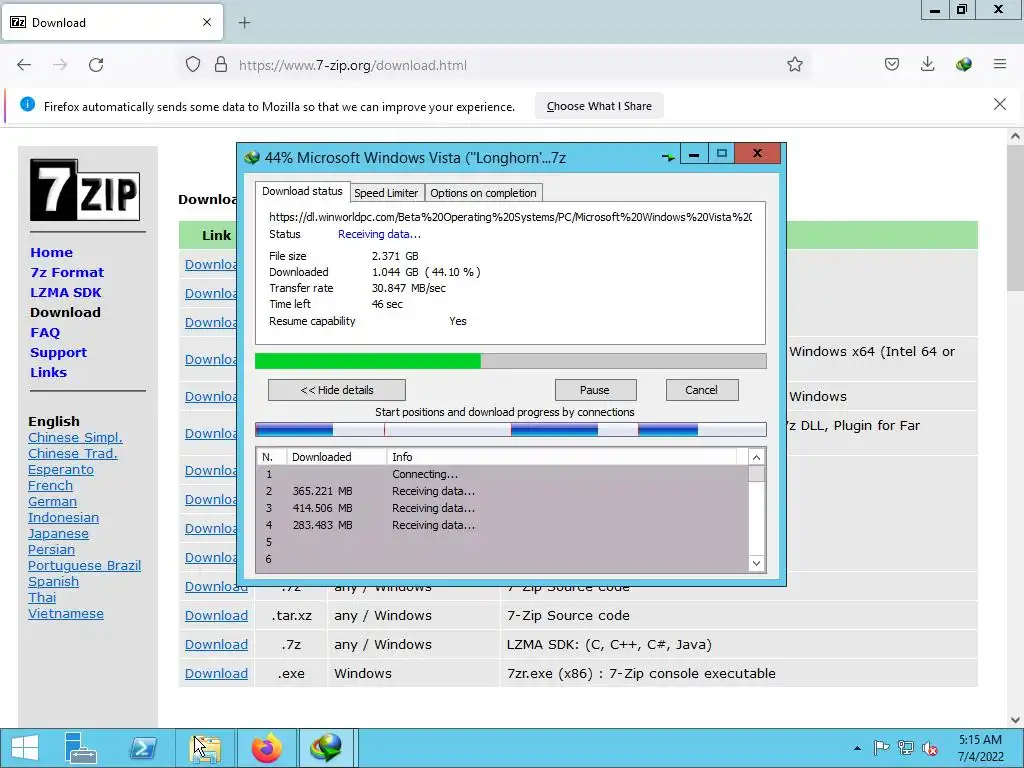Viewport: 1024px width, 768px height.
Task: Open the Support sidebar link
Action: 58,353
